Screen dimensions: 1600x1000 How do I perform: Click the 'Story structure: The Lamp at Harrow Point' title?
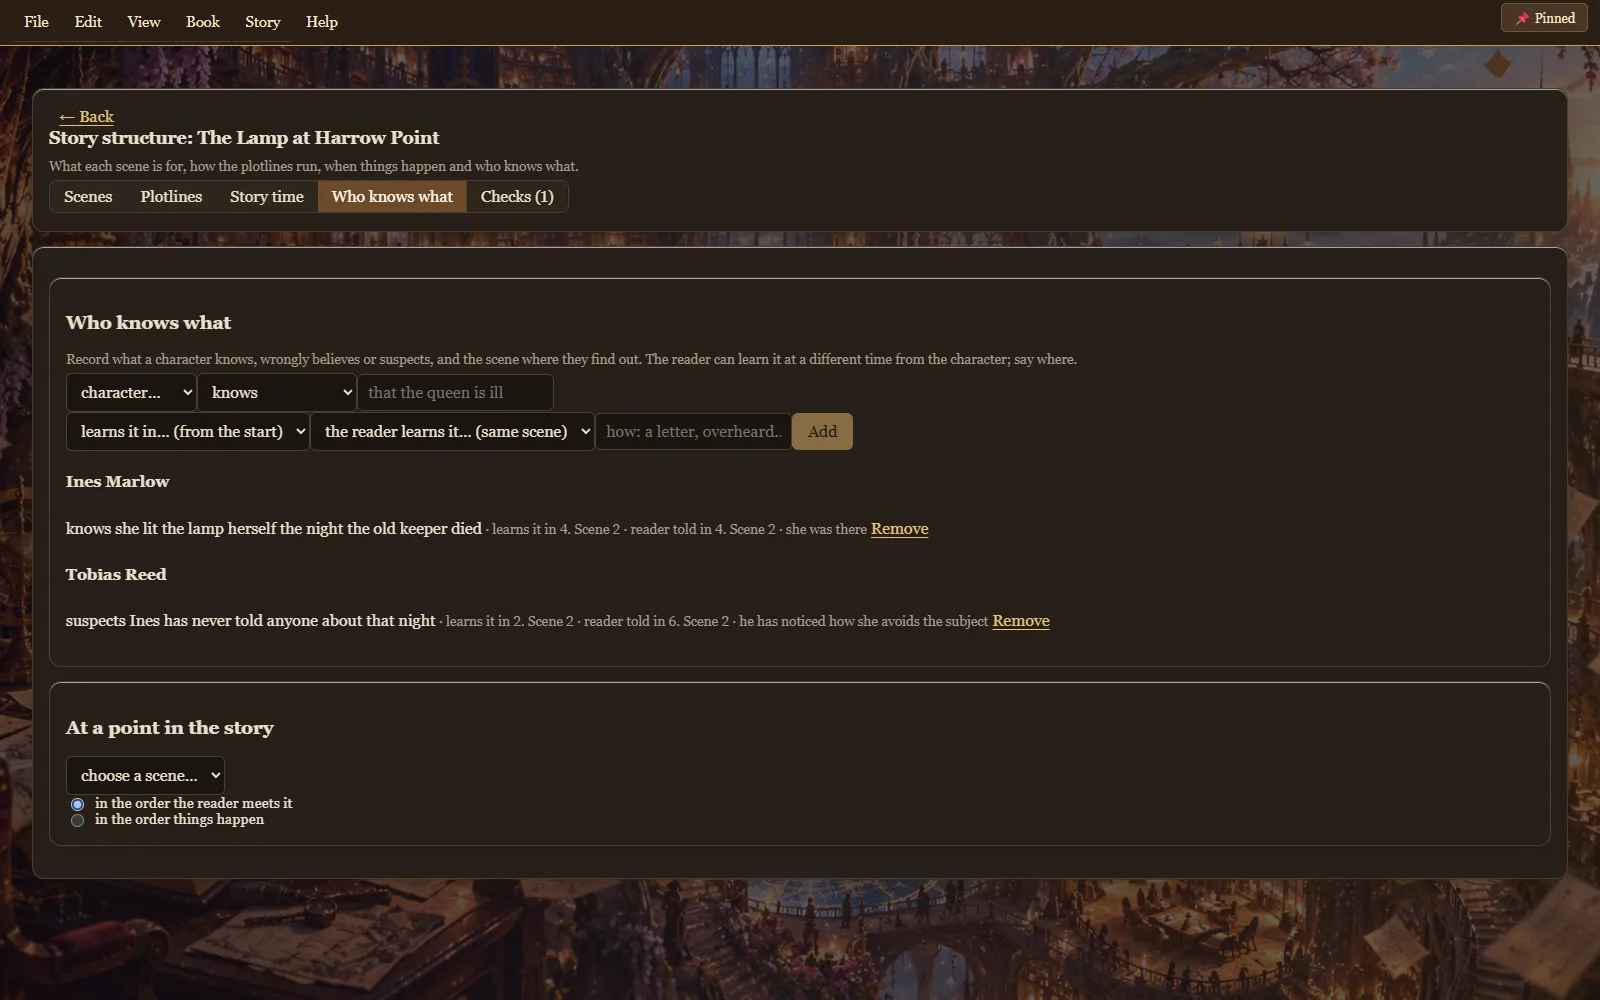pyautogui.click(x=244, y=138)
